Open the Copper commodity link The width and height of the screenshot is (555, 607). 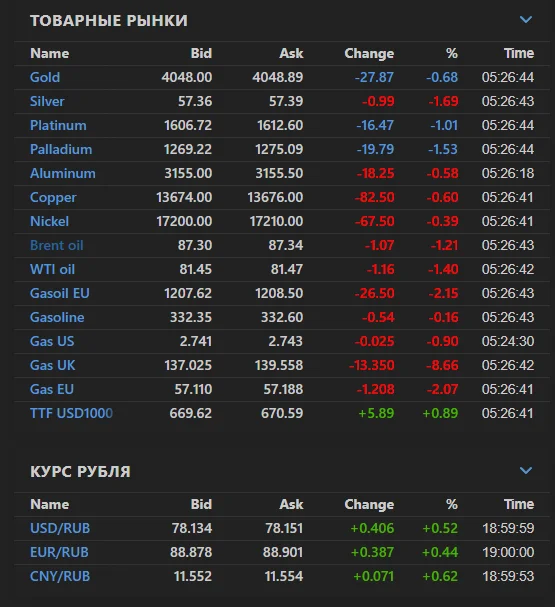coord(53,197)
